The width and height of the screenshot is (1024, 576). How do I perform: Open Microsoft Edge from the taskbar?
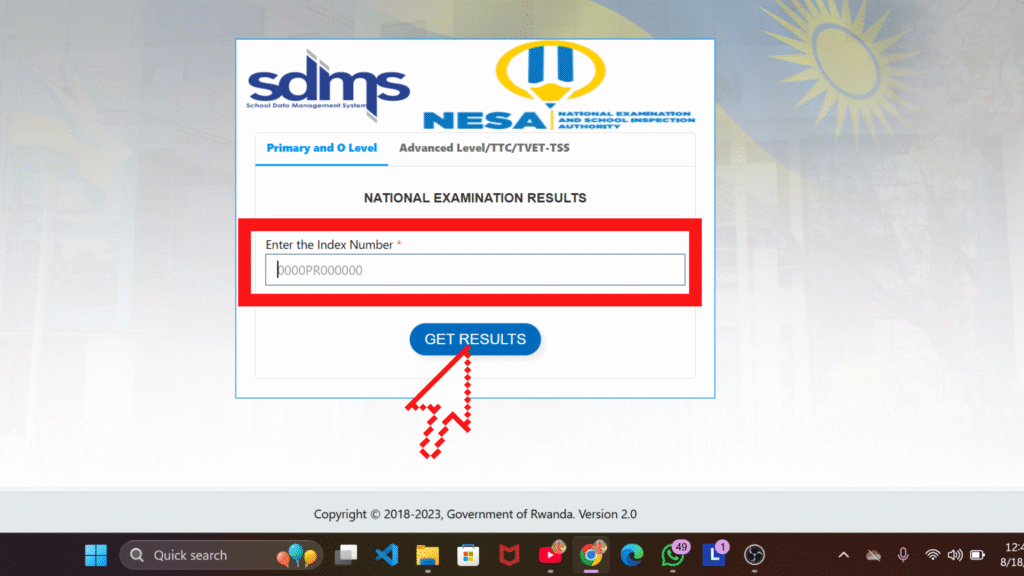click(632, 555)
